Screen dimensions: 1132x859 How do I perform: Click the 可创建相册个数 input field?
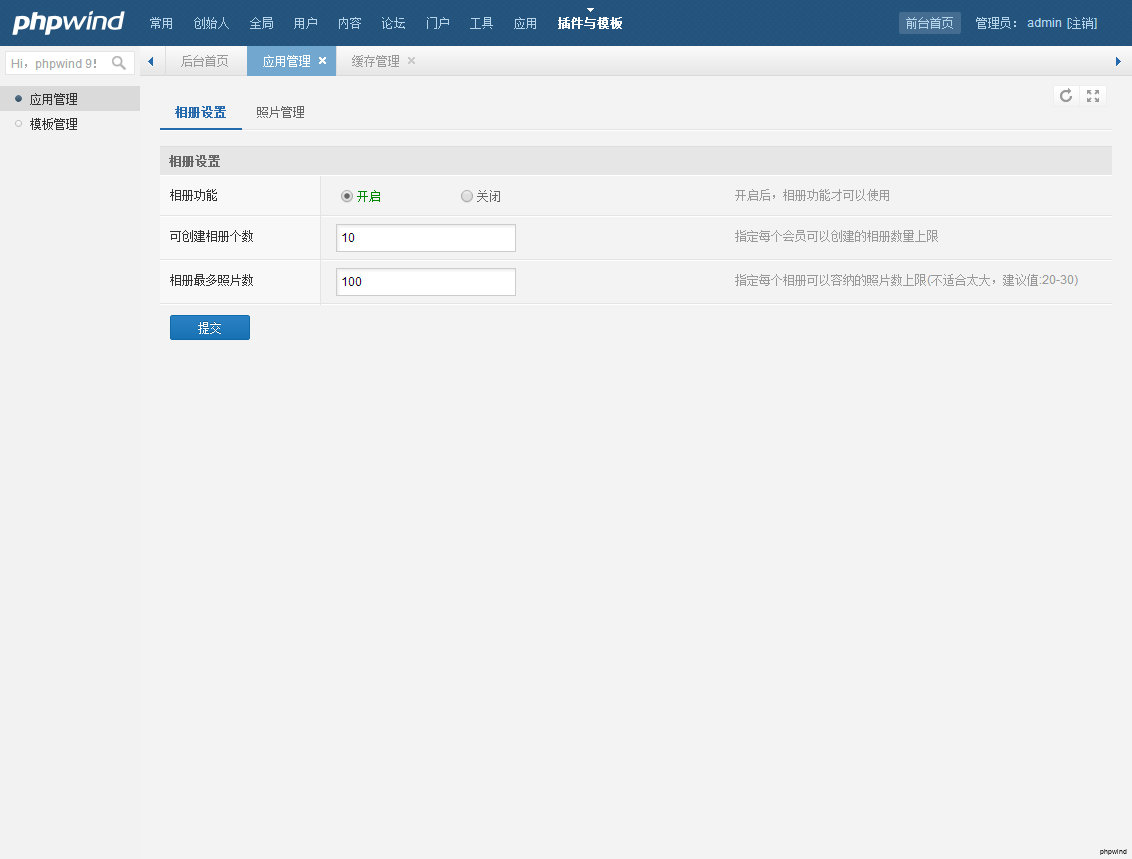[x=426, y=238]
